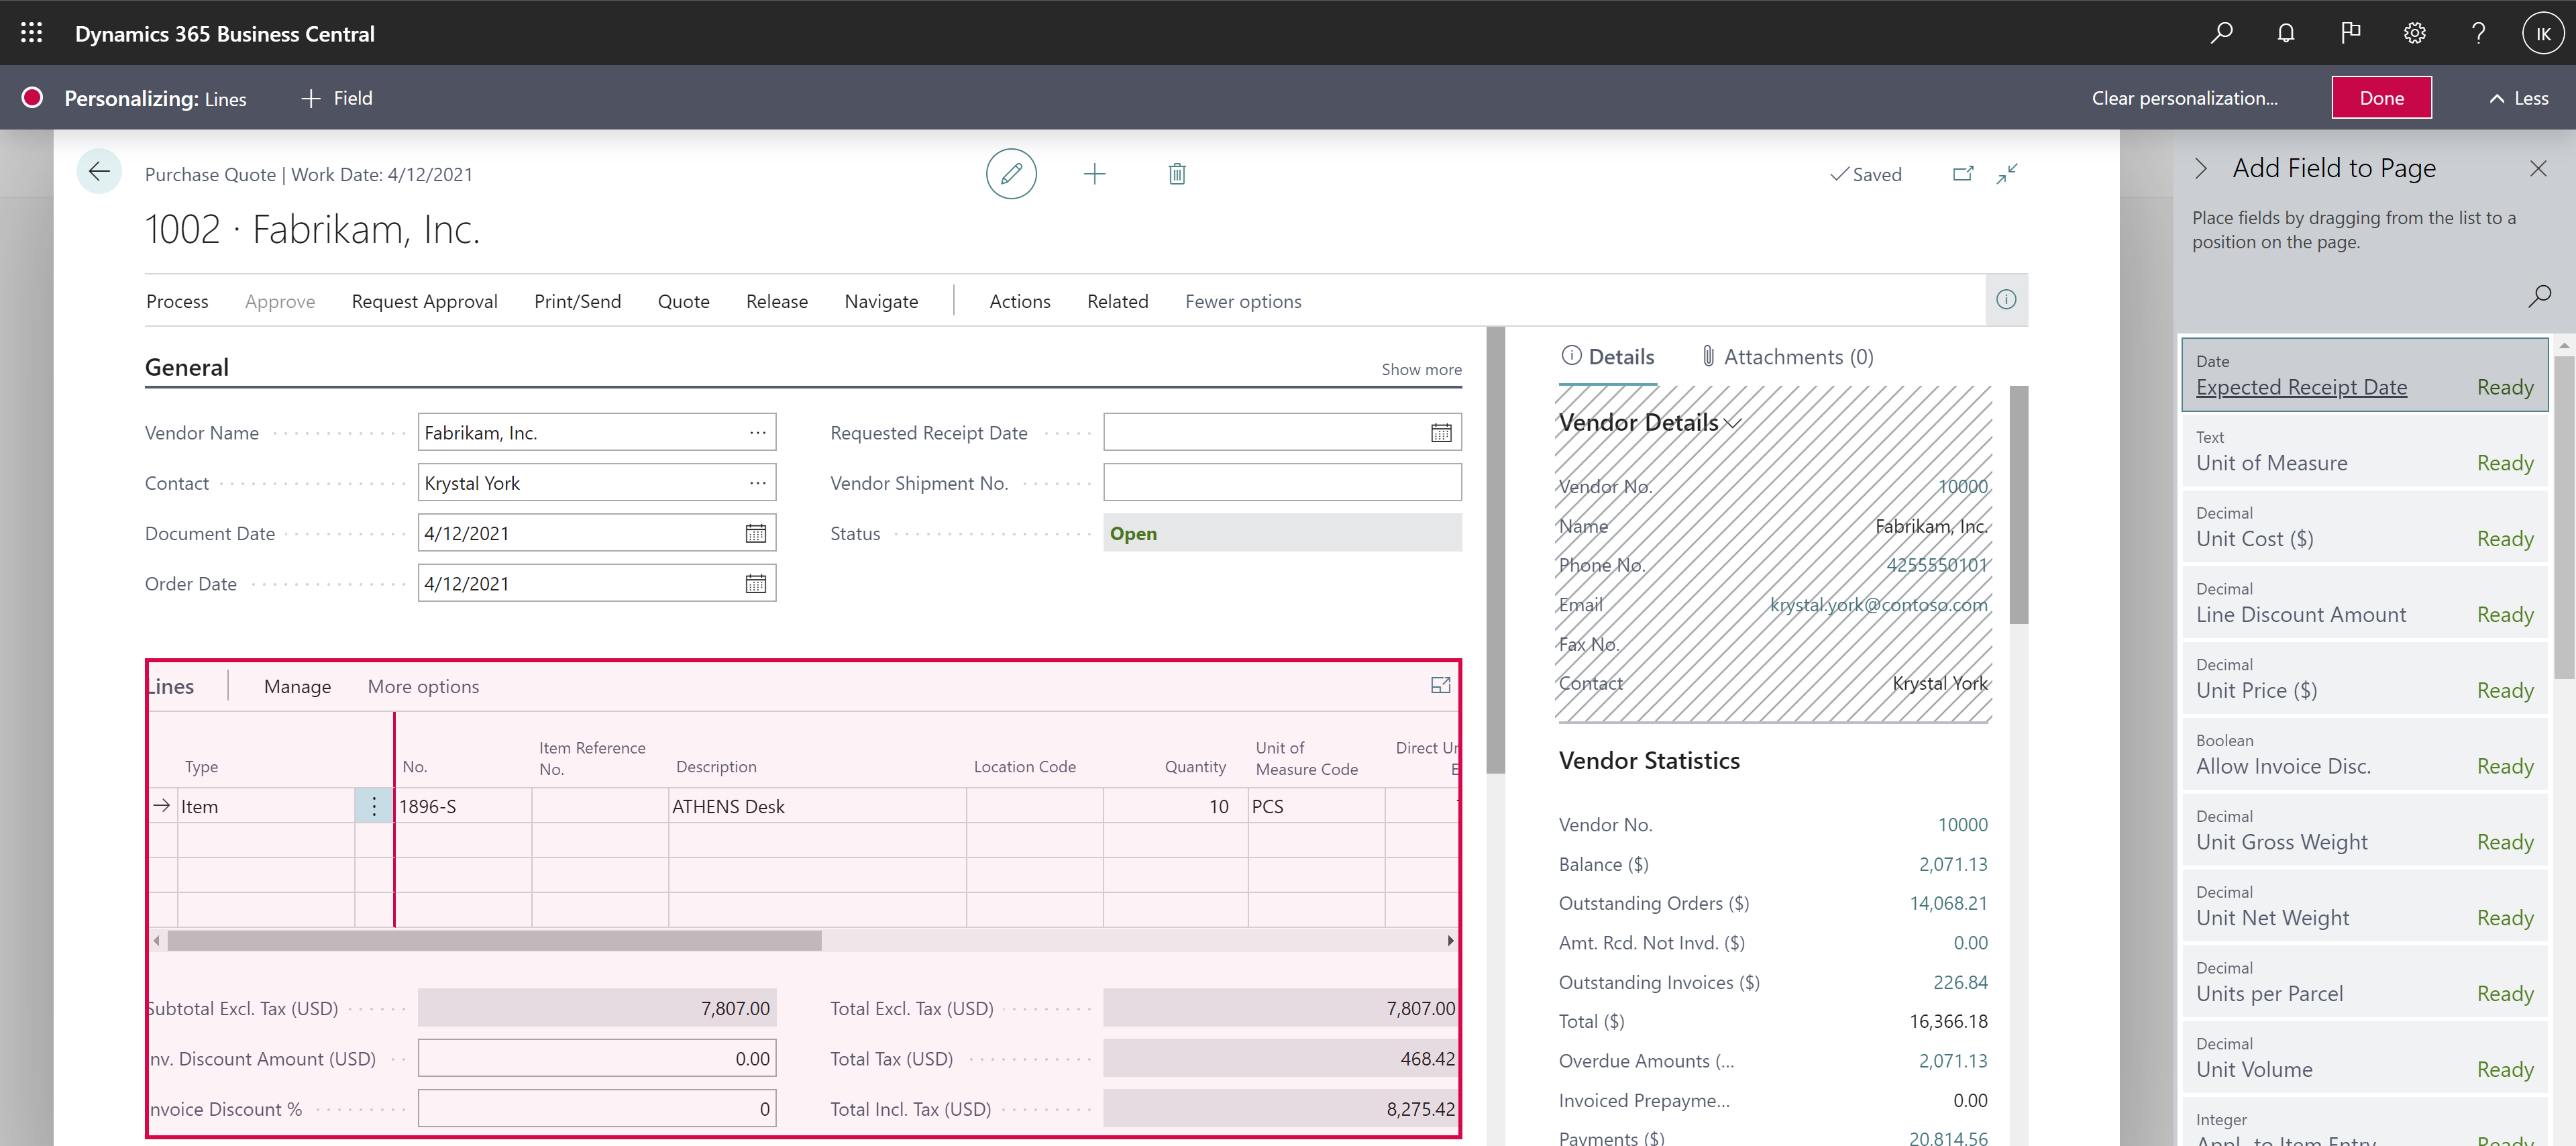Click the settings gear icon top right
Image resolution: width=2576 pixels, height=1146 pixels.
tap(2415, 33)
